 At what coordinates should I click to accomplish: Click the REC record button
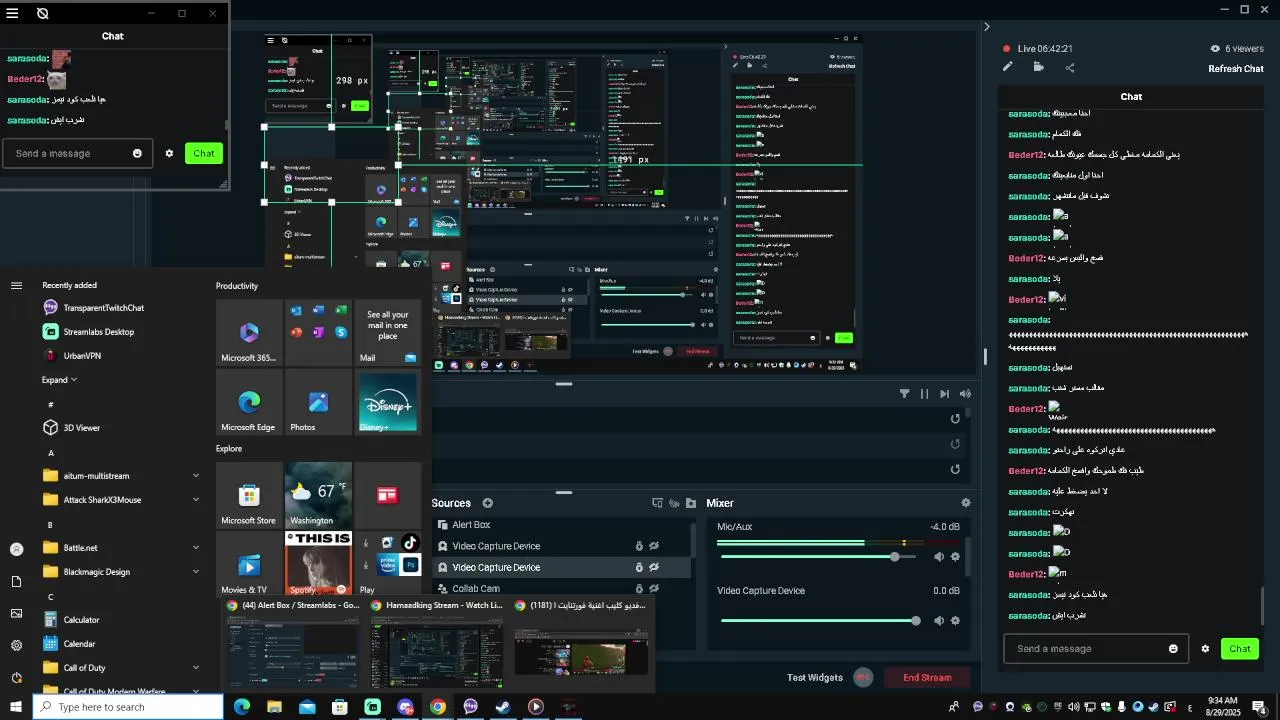(x=863, y=677)
